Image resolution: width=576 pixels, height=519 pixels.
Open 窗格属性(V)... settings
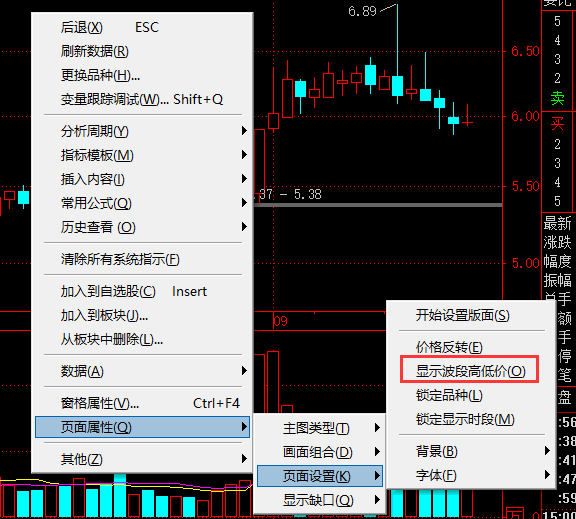[143, 403]
